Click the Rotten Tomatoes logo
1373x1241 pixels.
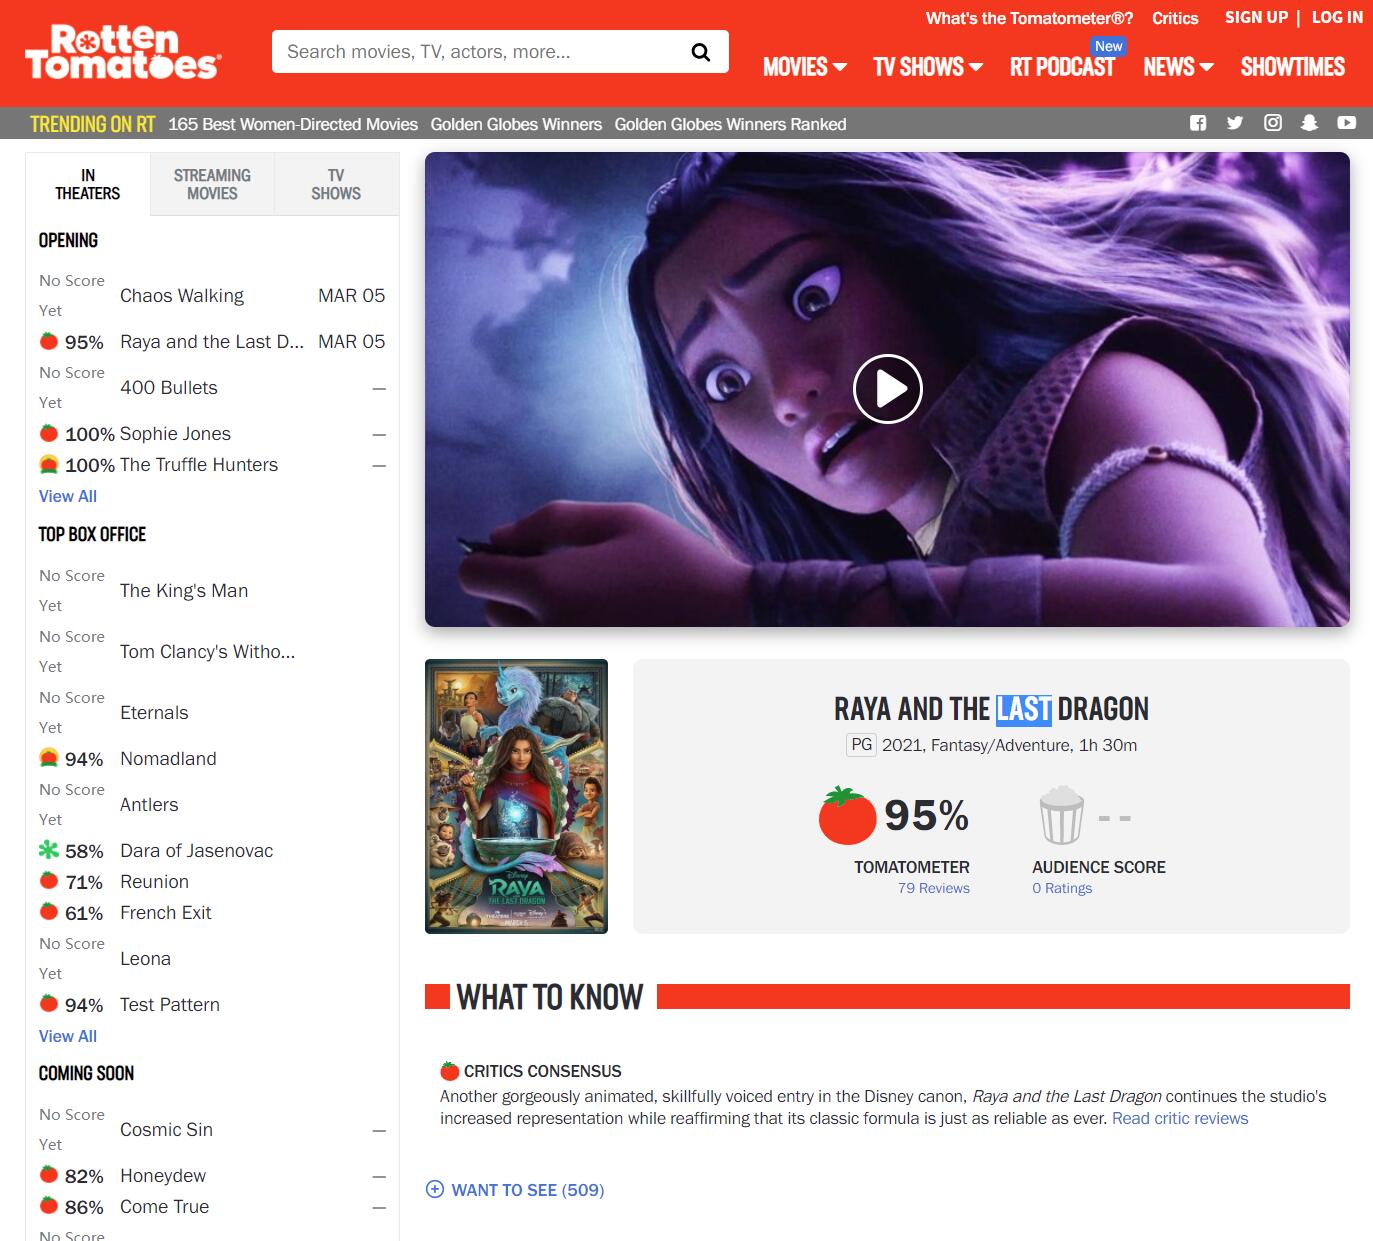tap(122, 52)
